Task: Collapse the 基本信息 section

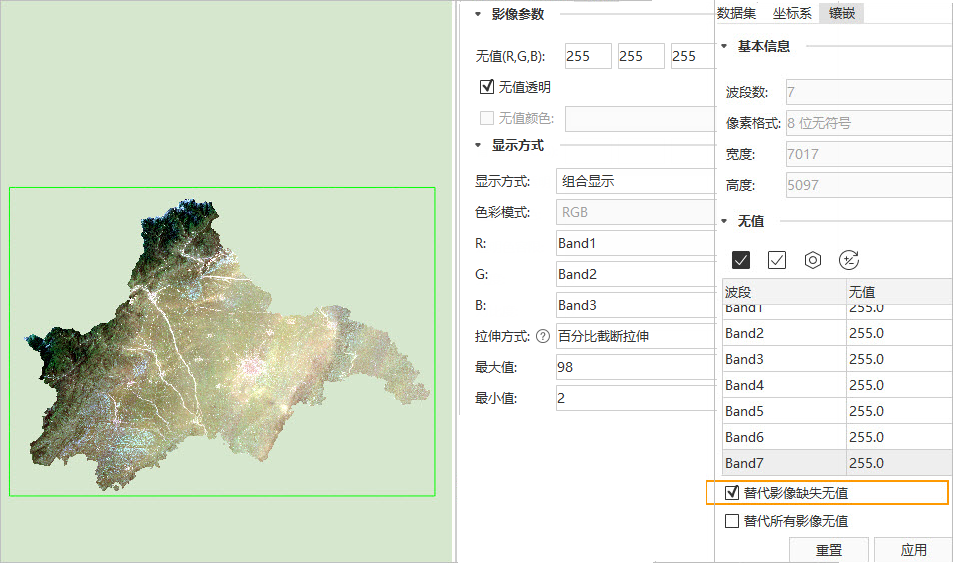Action: [x=724, y=46]
